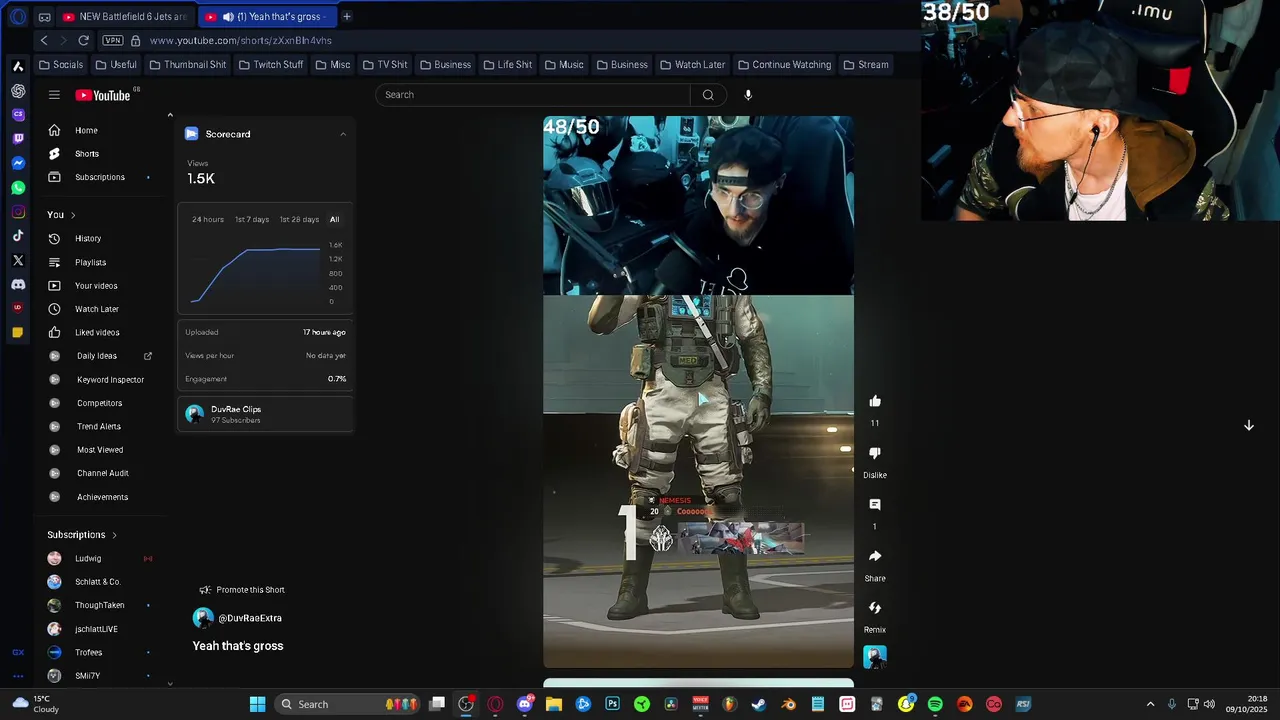1280x720 pixels.
Task: Go to next Short with down arrow
Action: pyautogui.click(x=1248, y=425)
